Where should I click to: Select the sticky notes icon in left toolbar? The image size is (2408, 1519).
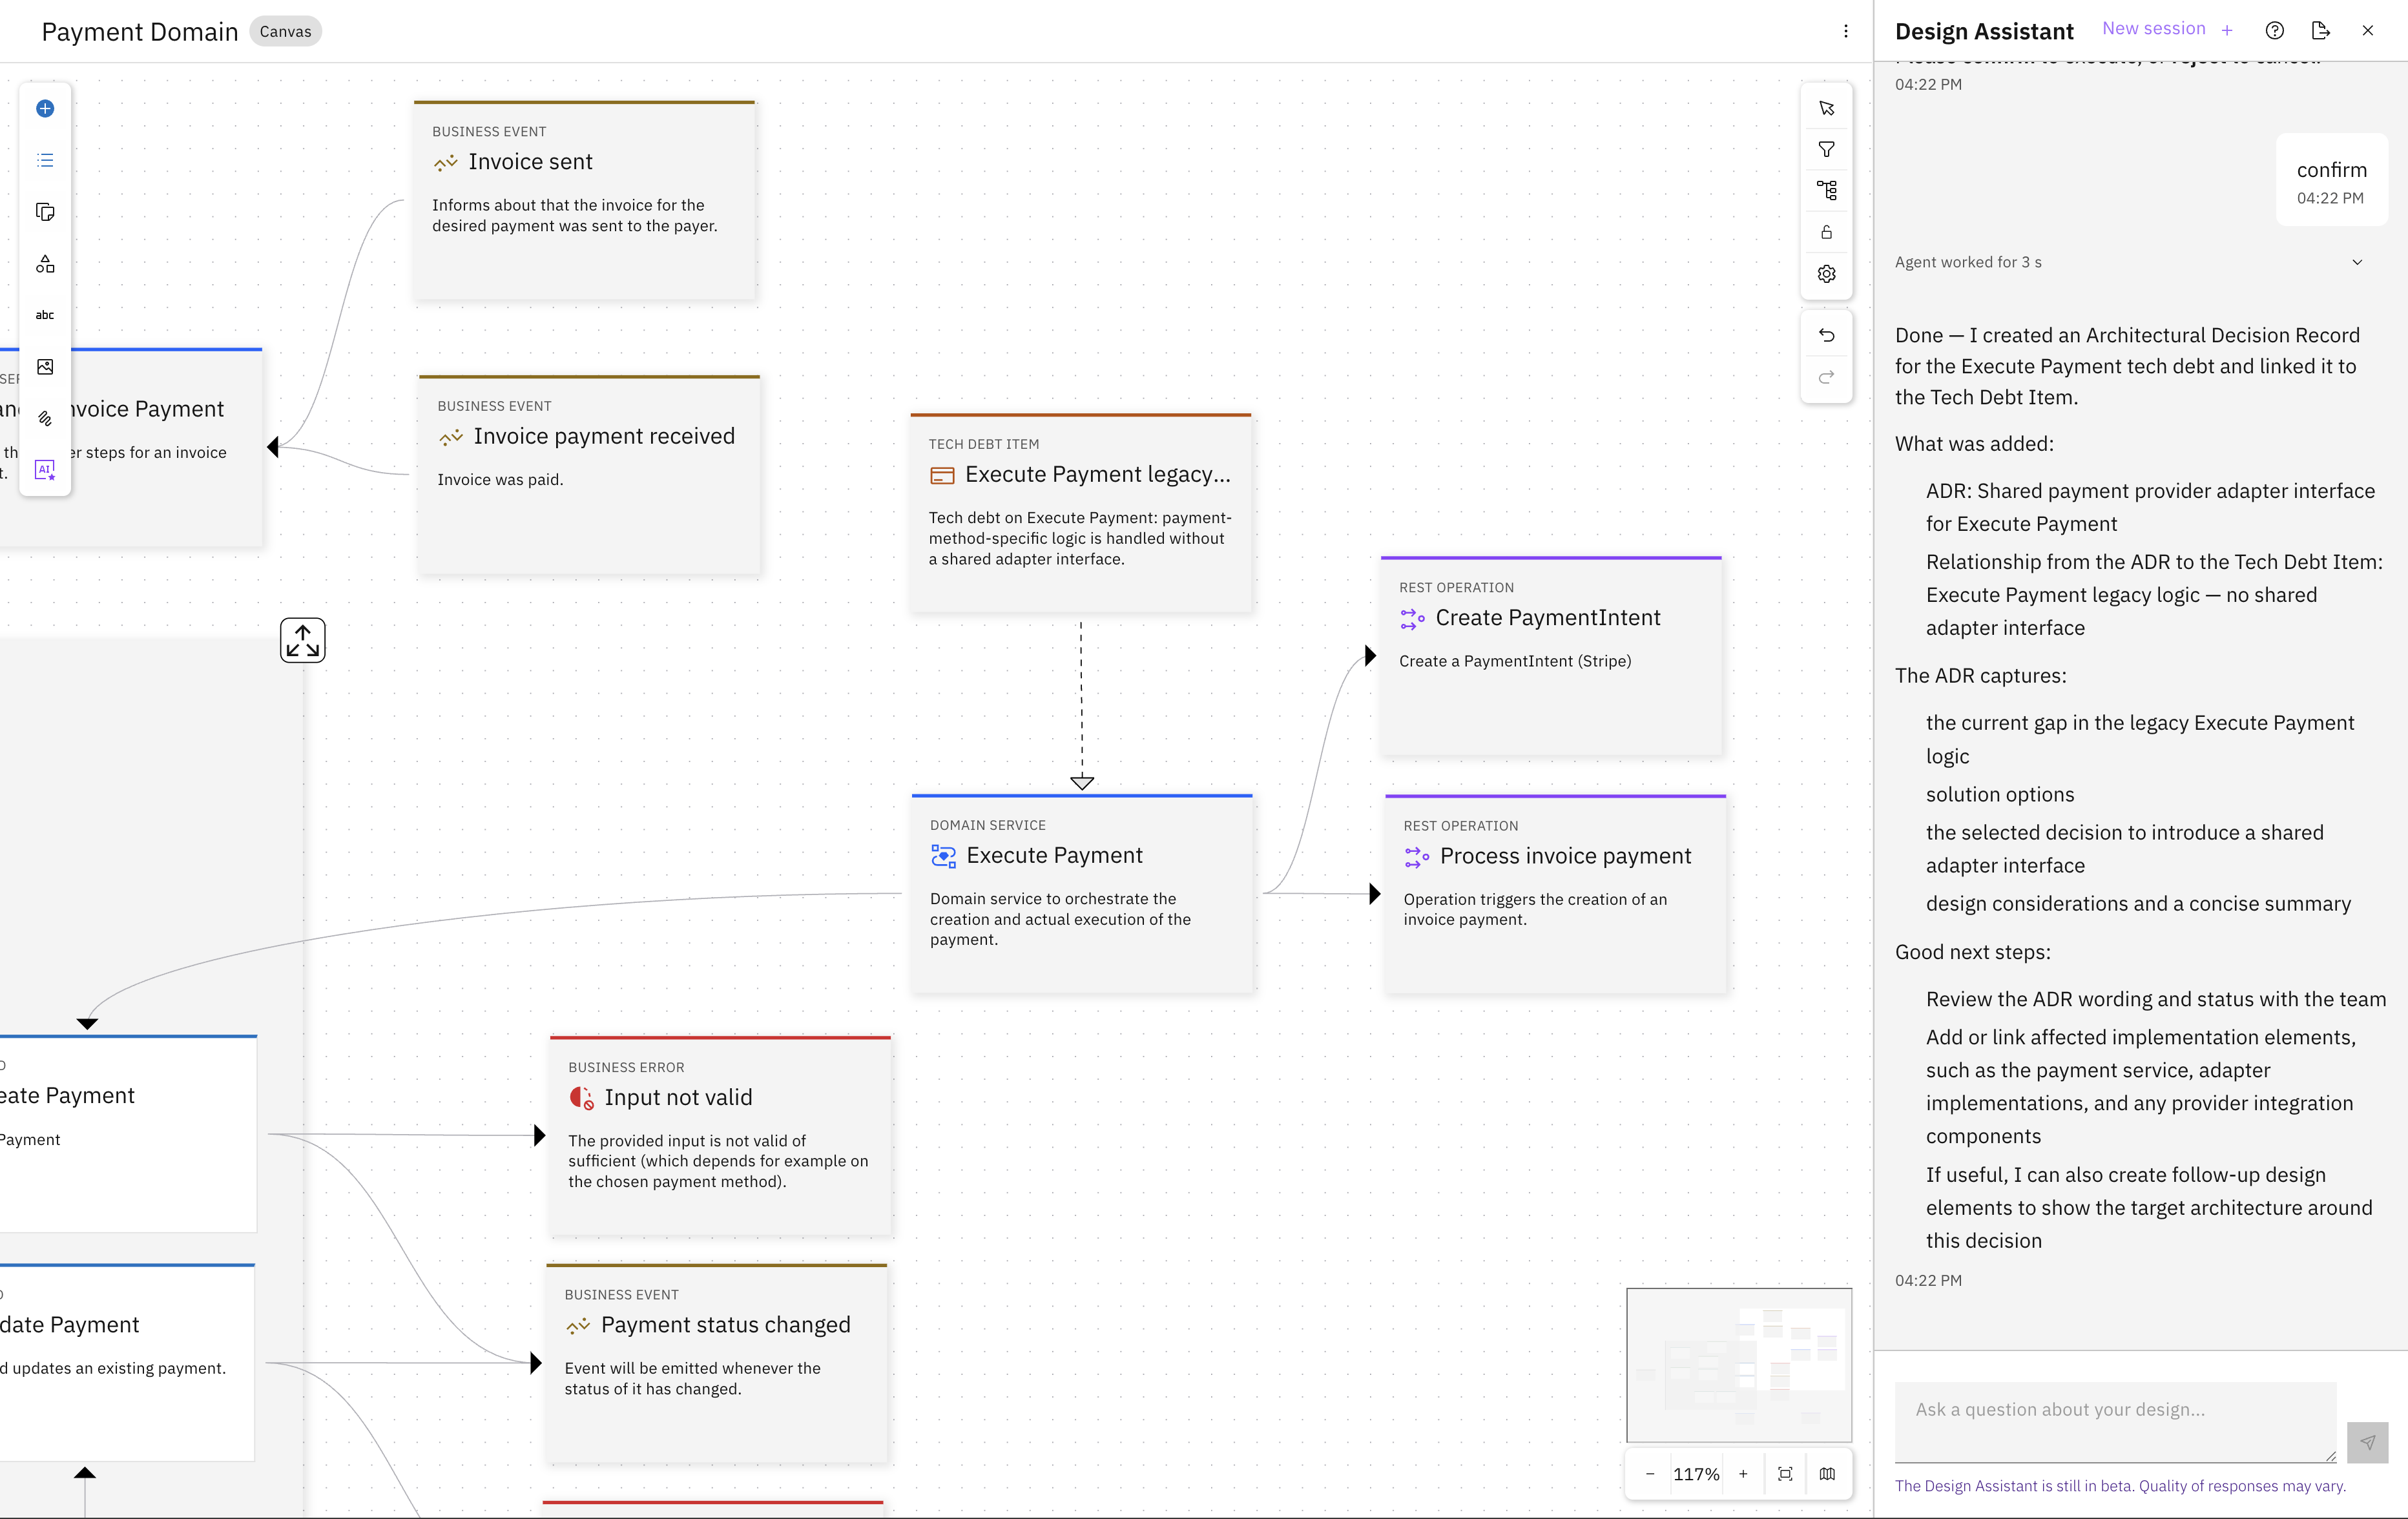[45, 212]
